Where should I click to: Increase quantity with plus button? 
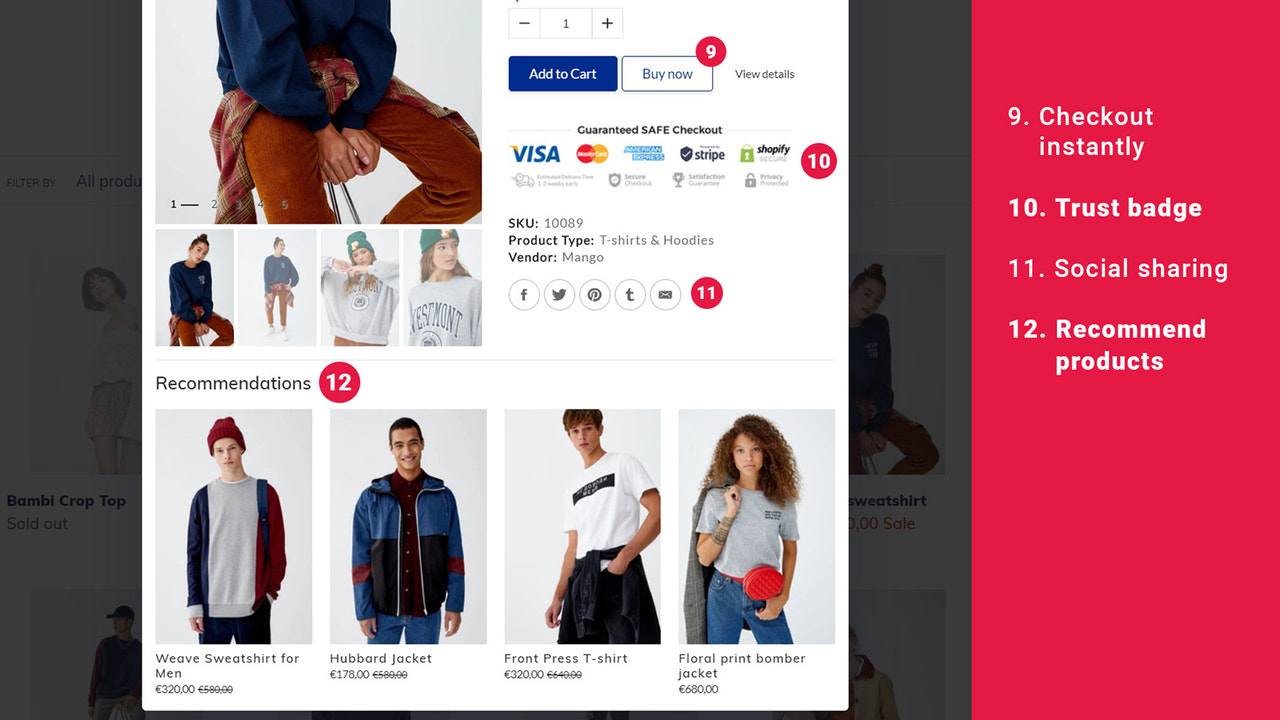607,23
